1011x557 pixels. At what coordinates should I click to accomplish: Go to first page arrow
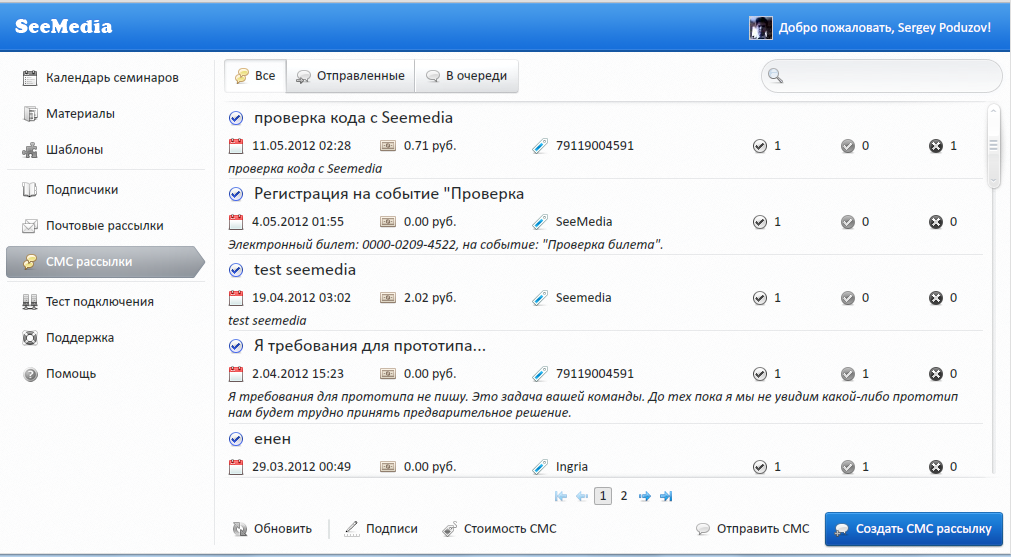[x=561, y=496]
